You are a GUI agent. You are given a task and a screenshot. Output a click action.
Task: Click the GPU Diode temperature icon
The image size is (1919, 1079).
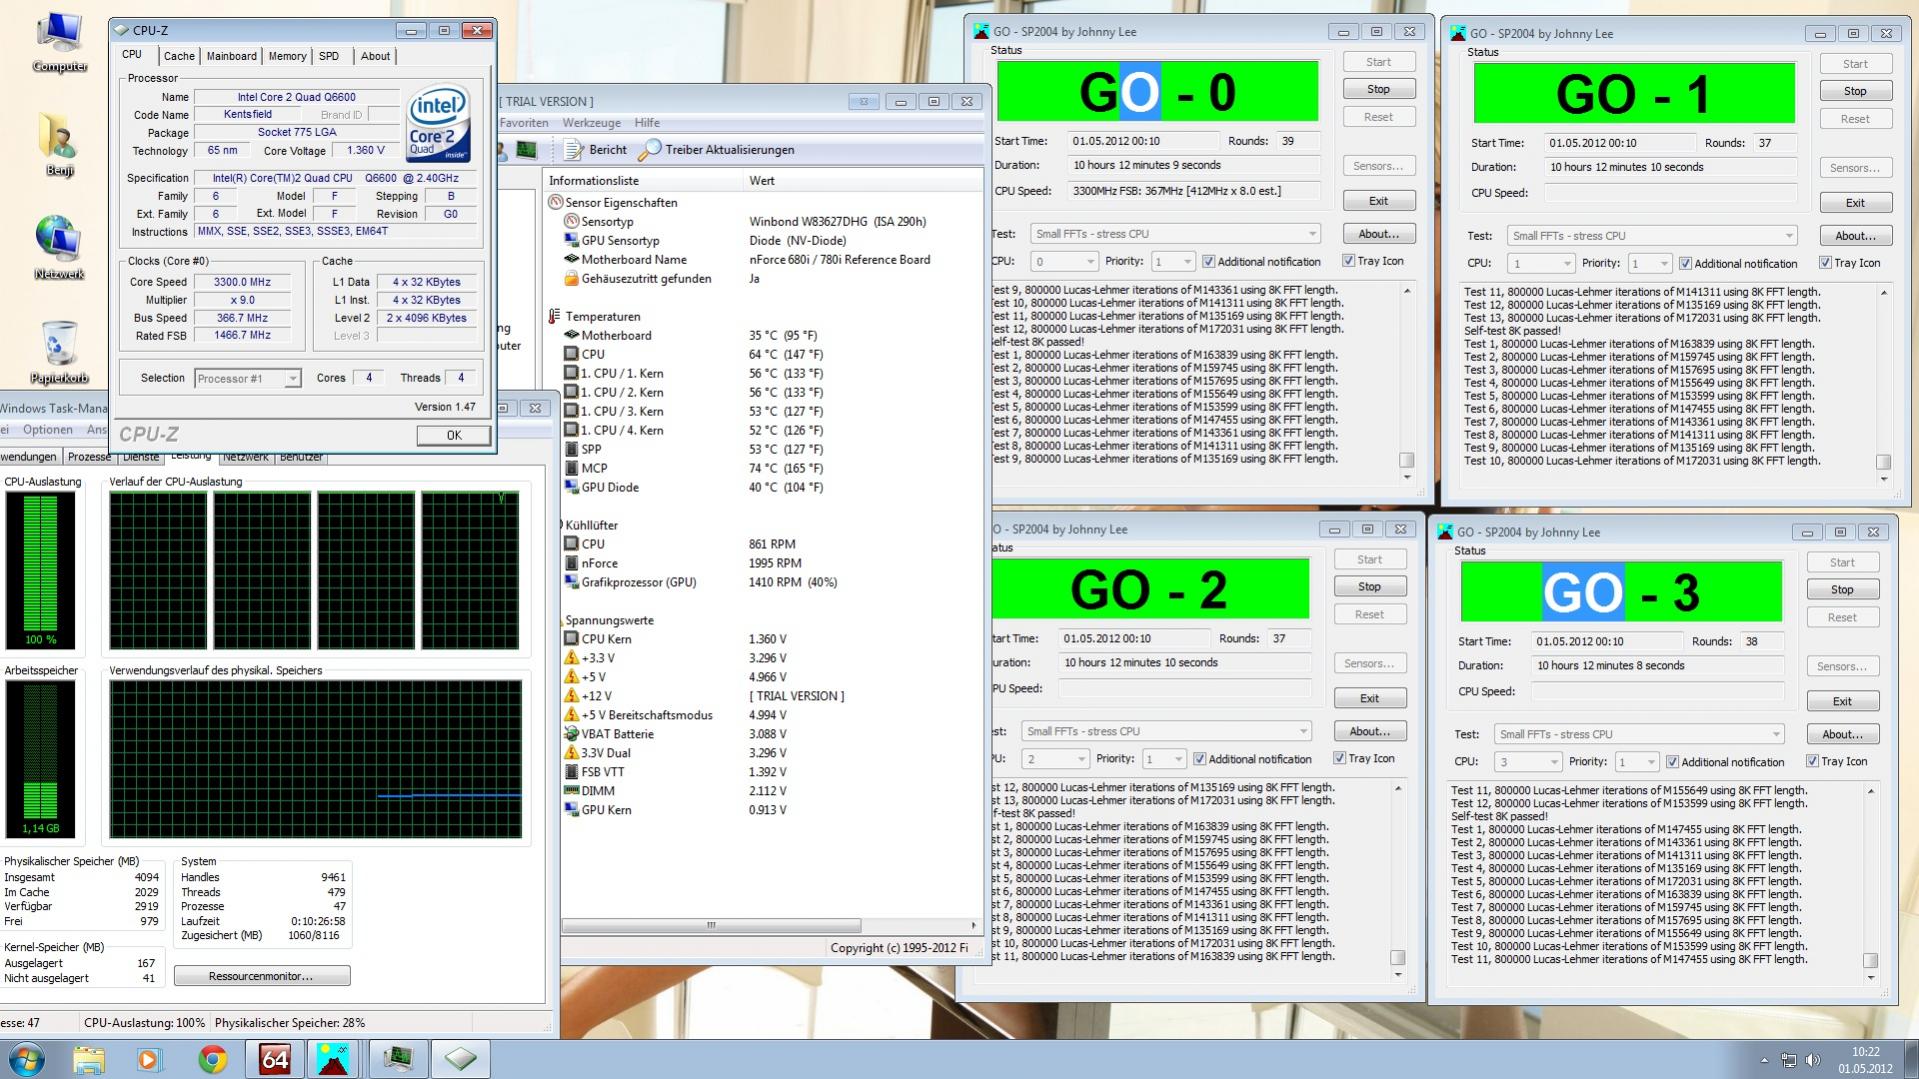click(x=571, y=488)
